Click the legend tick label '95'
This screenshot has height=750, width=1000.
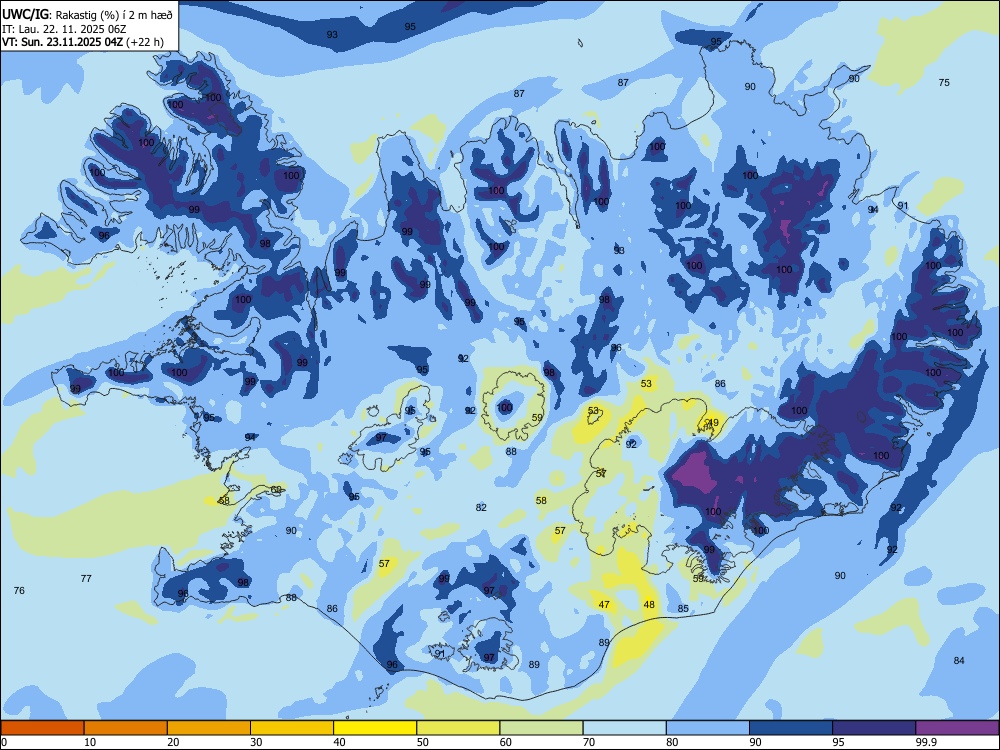point(839,742)
